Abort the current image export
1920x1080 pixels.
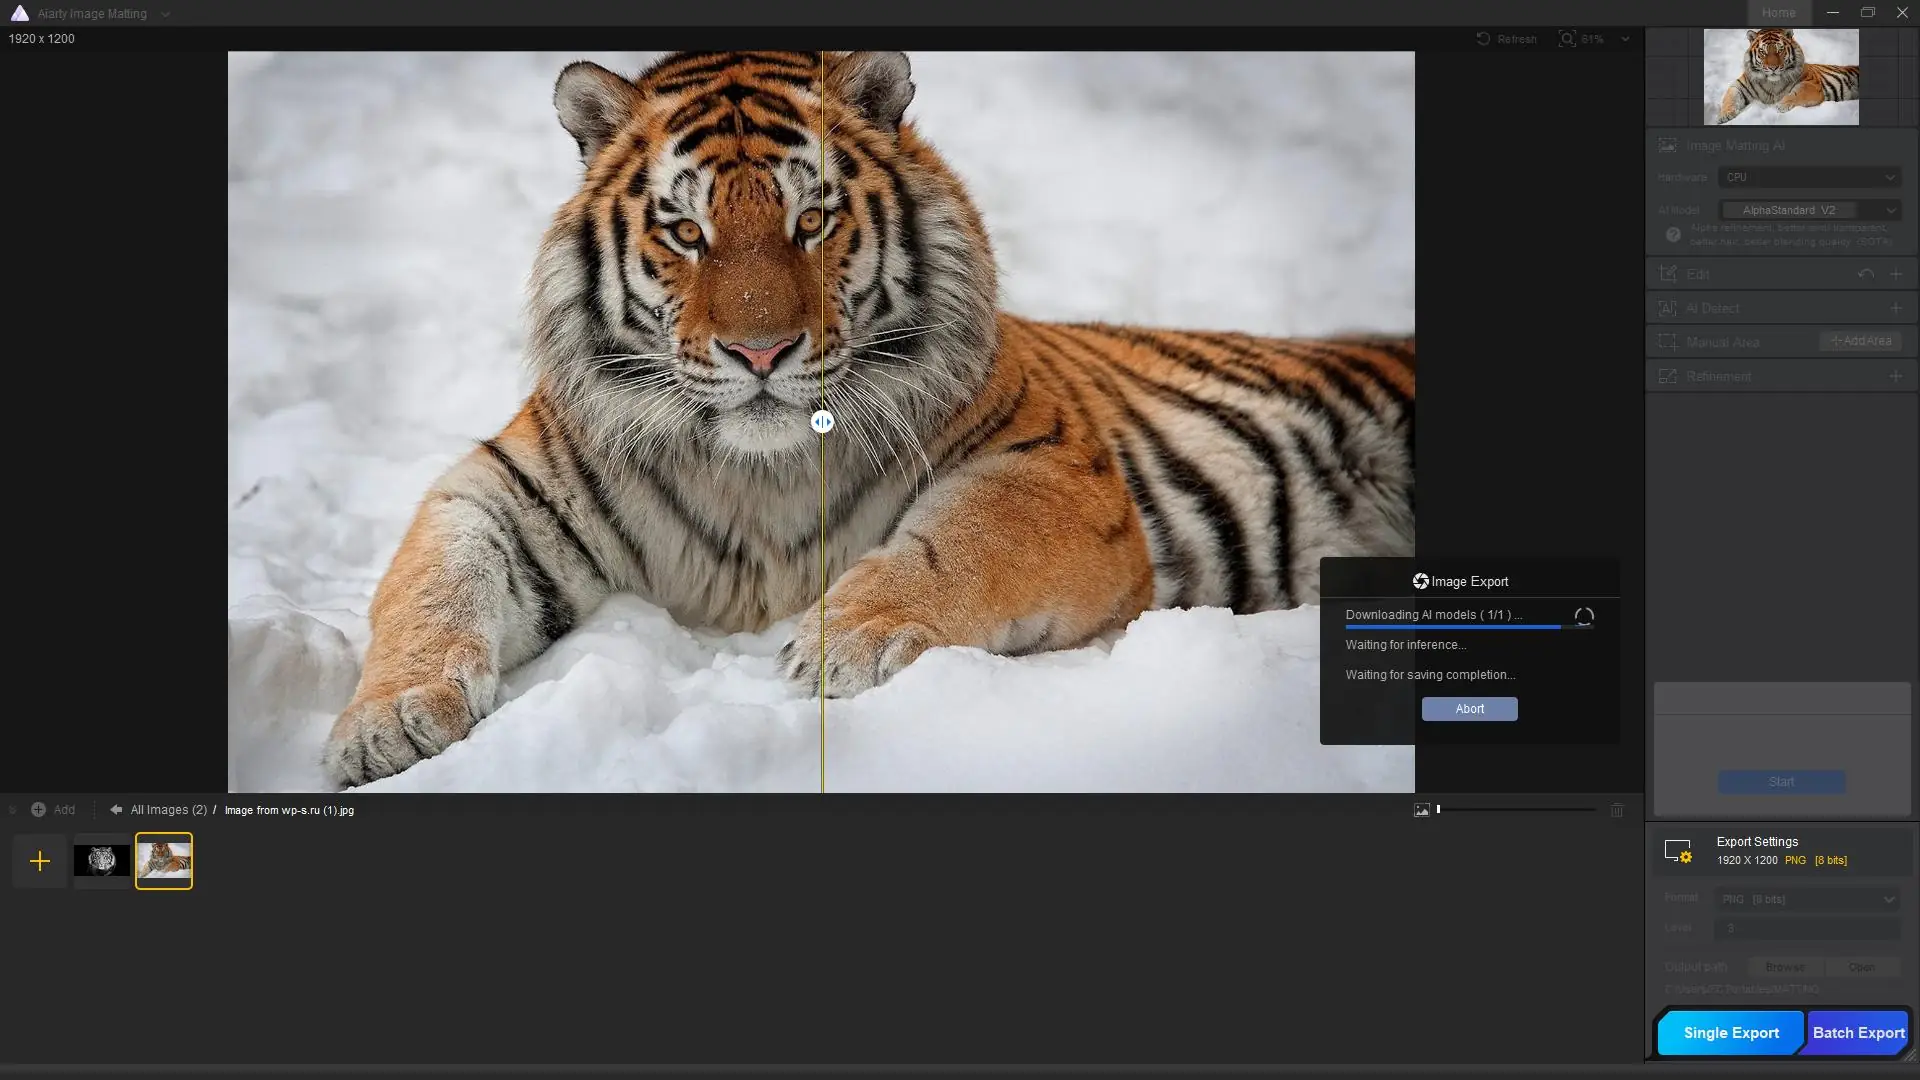point(1469,708)
